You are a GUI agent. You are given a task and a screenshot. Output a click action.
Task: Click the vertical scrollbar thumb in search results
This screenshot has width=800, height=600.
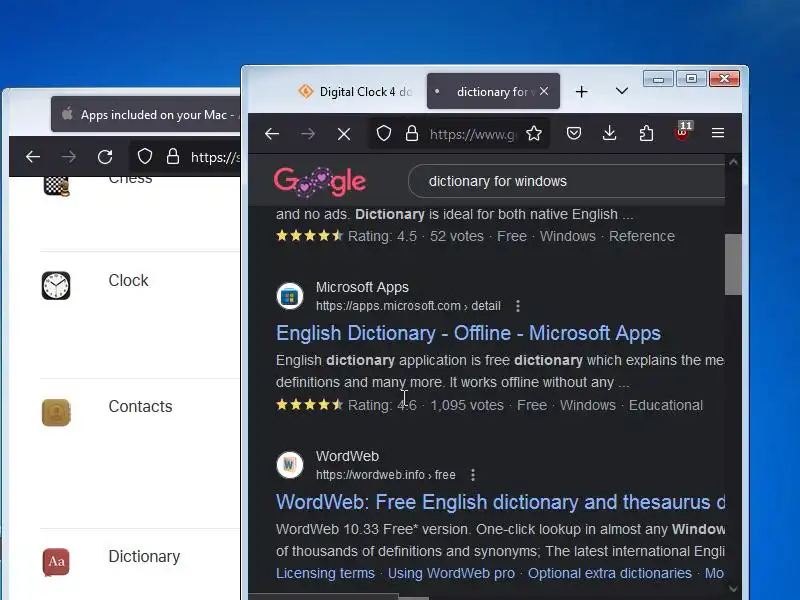pyautogui.click(x=733, y=264)
